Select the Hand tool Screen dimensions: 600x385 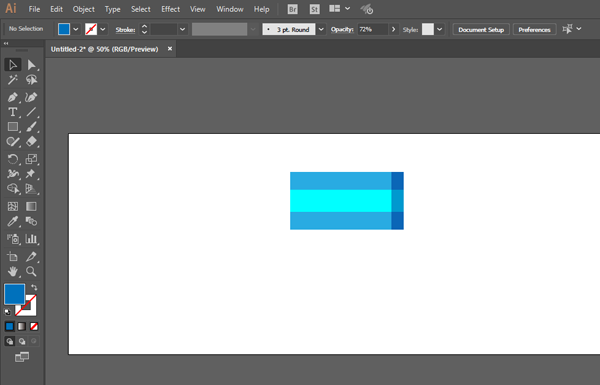[12, 271]
